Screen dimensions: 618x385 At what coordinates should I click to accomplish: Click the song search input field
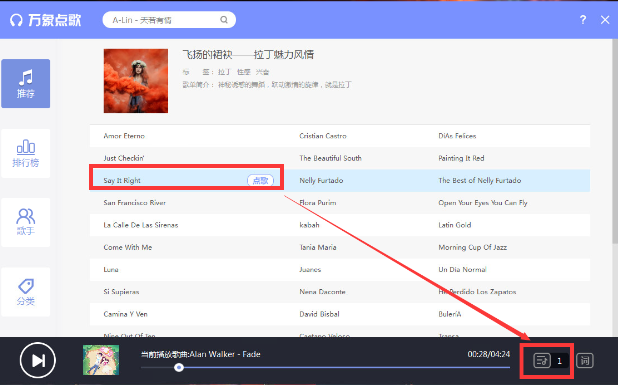pos(169,20)
